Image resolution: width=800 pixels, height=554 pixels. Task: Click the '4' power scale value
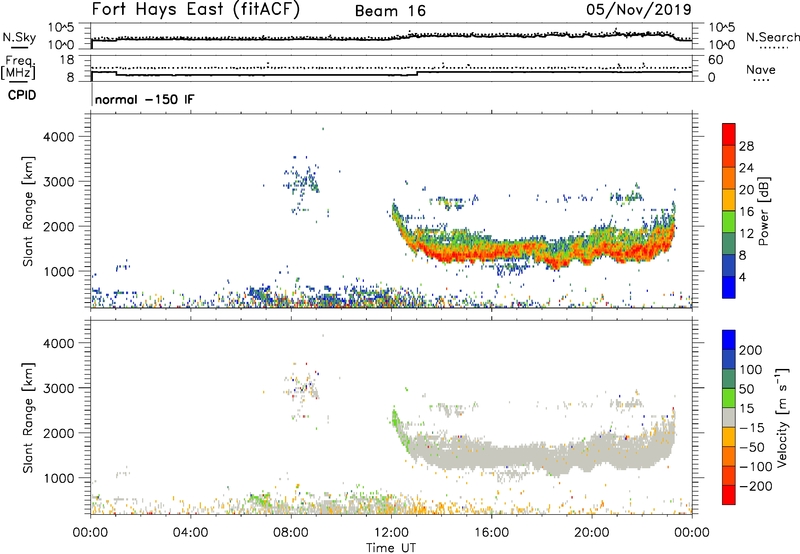click(x=742, y=277)
